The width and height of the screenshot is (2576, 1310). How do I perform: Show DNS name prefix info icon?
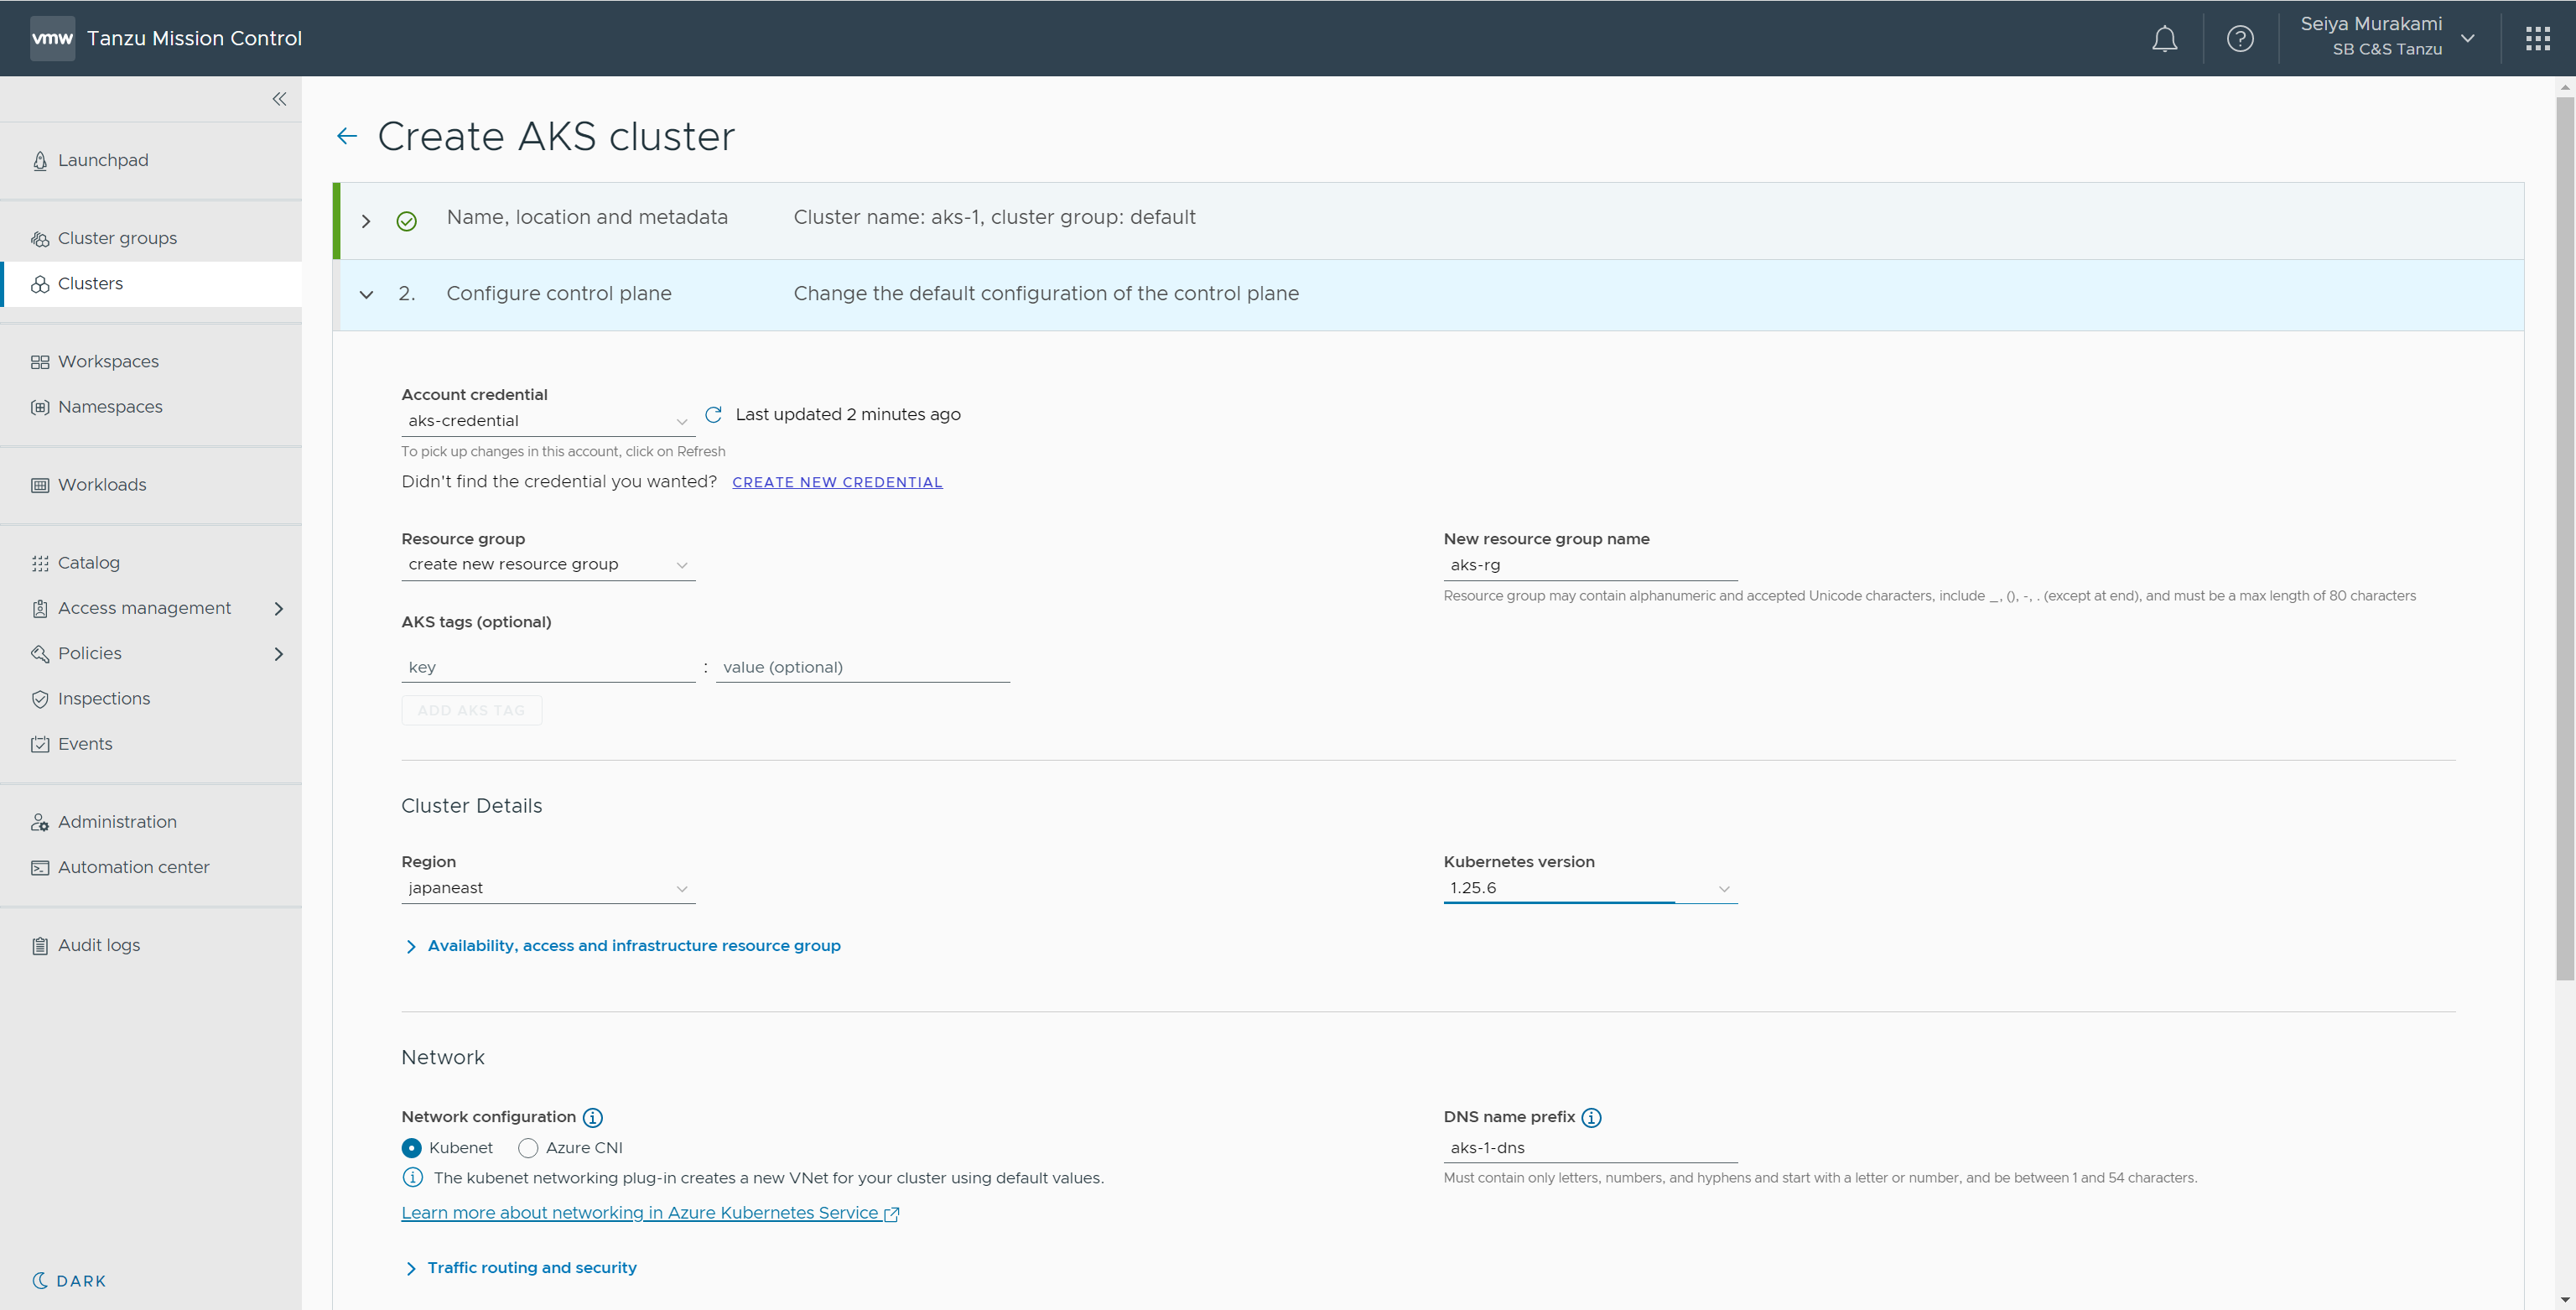pyautogui.click(x=1591, y=1117)
